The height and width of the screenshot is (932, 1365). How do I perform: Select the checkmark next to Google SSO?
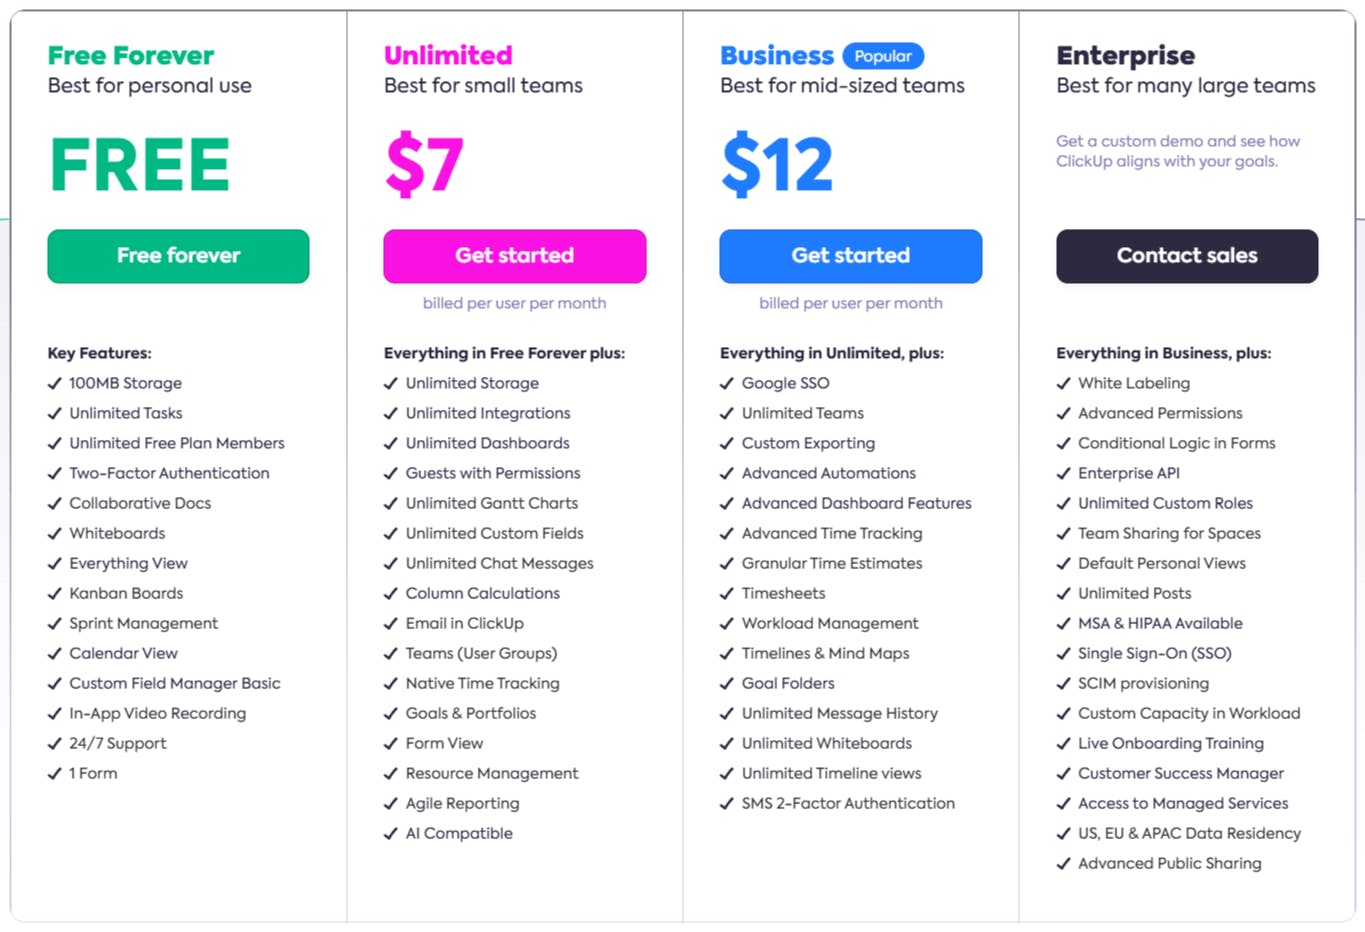[x=727, y=383]
